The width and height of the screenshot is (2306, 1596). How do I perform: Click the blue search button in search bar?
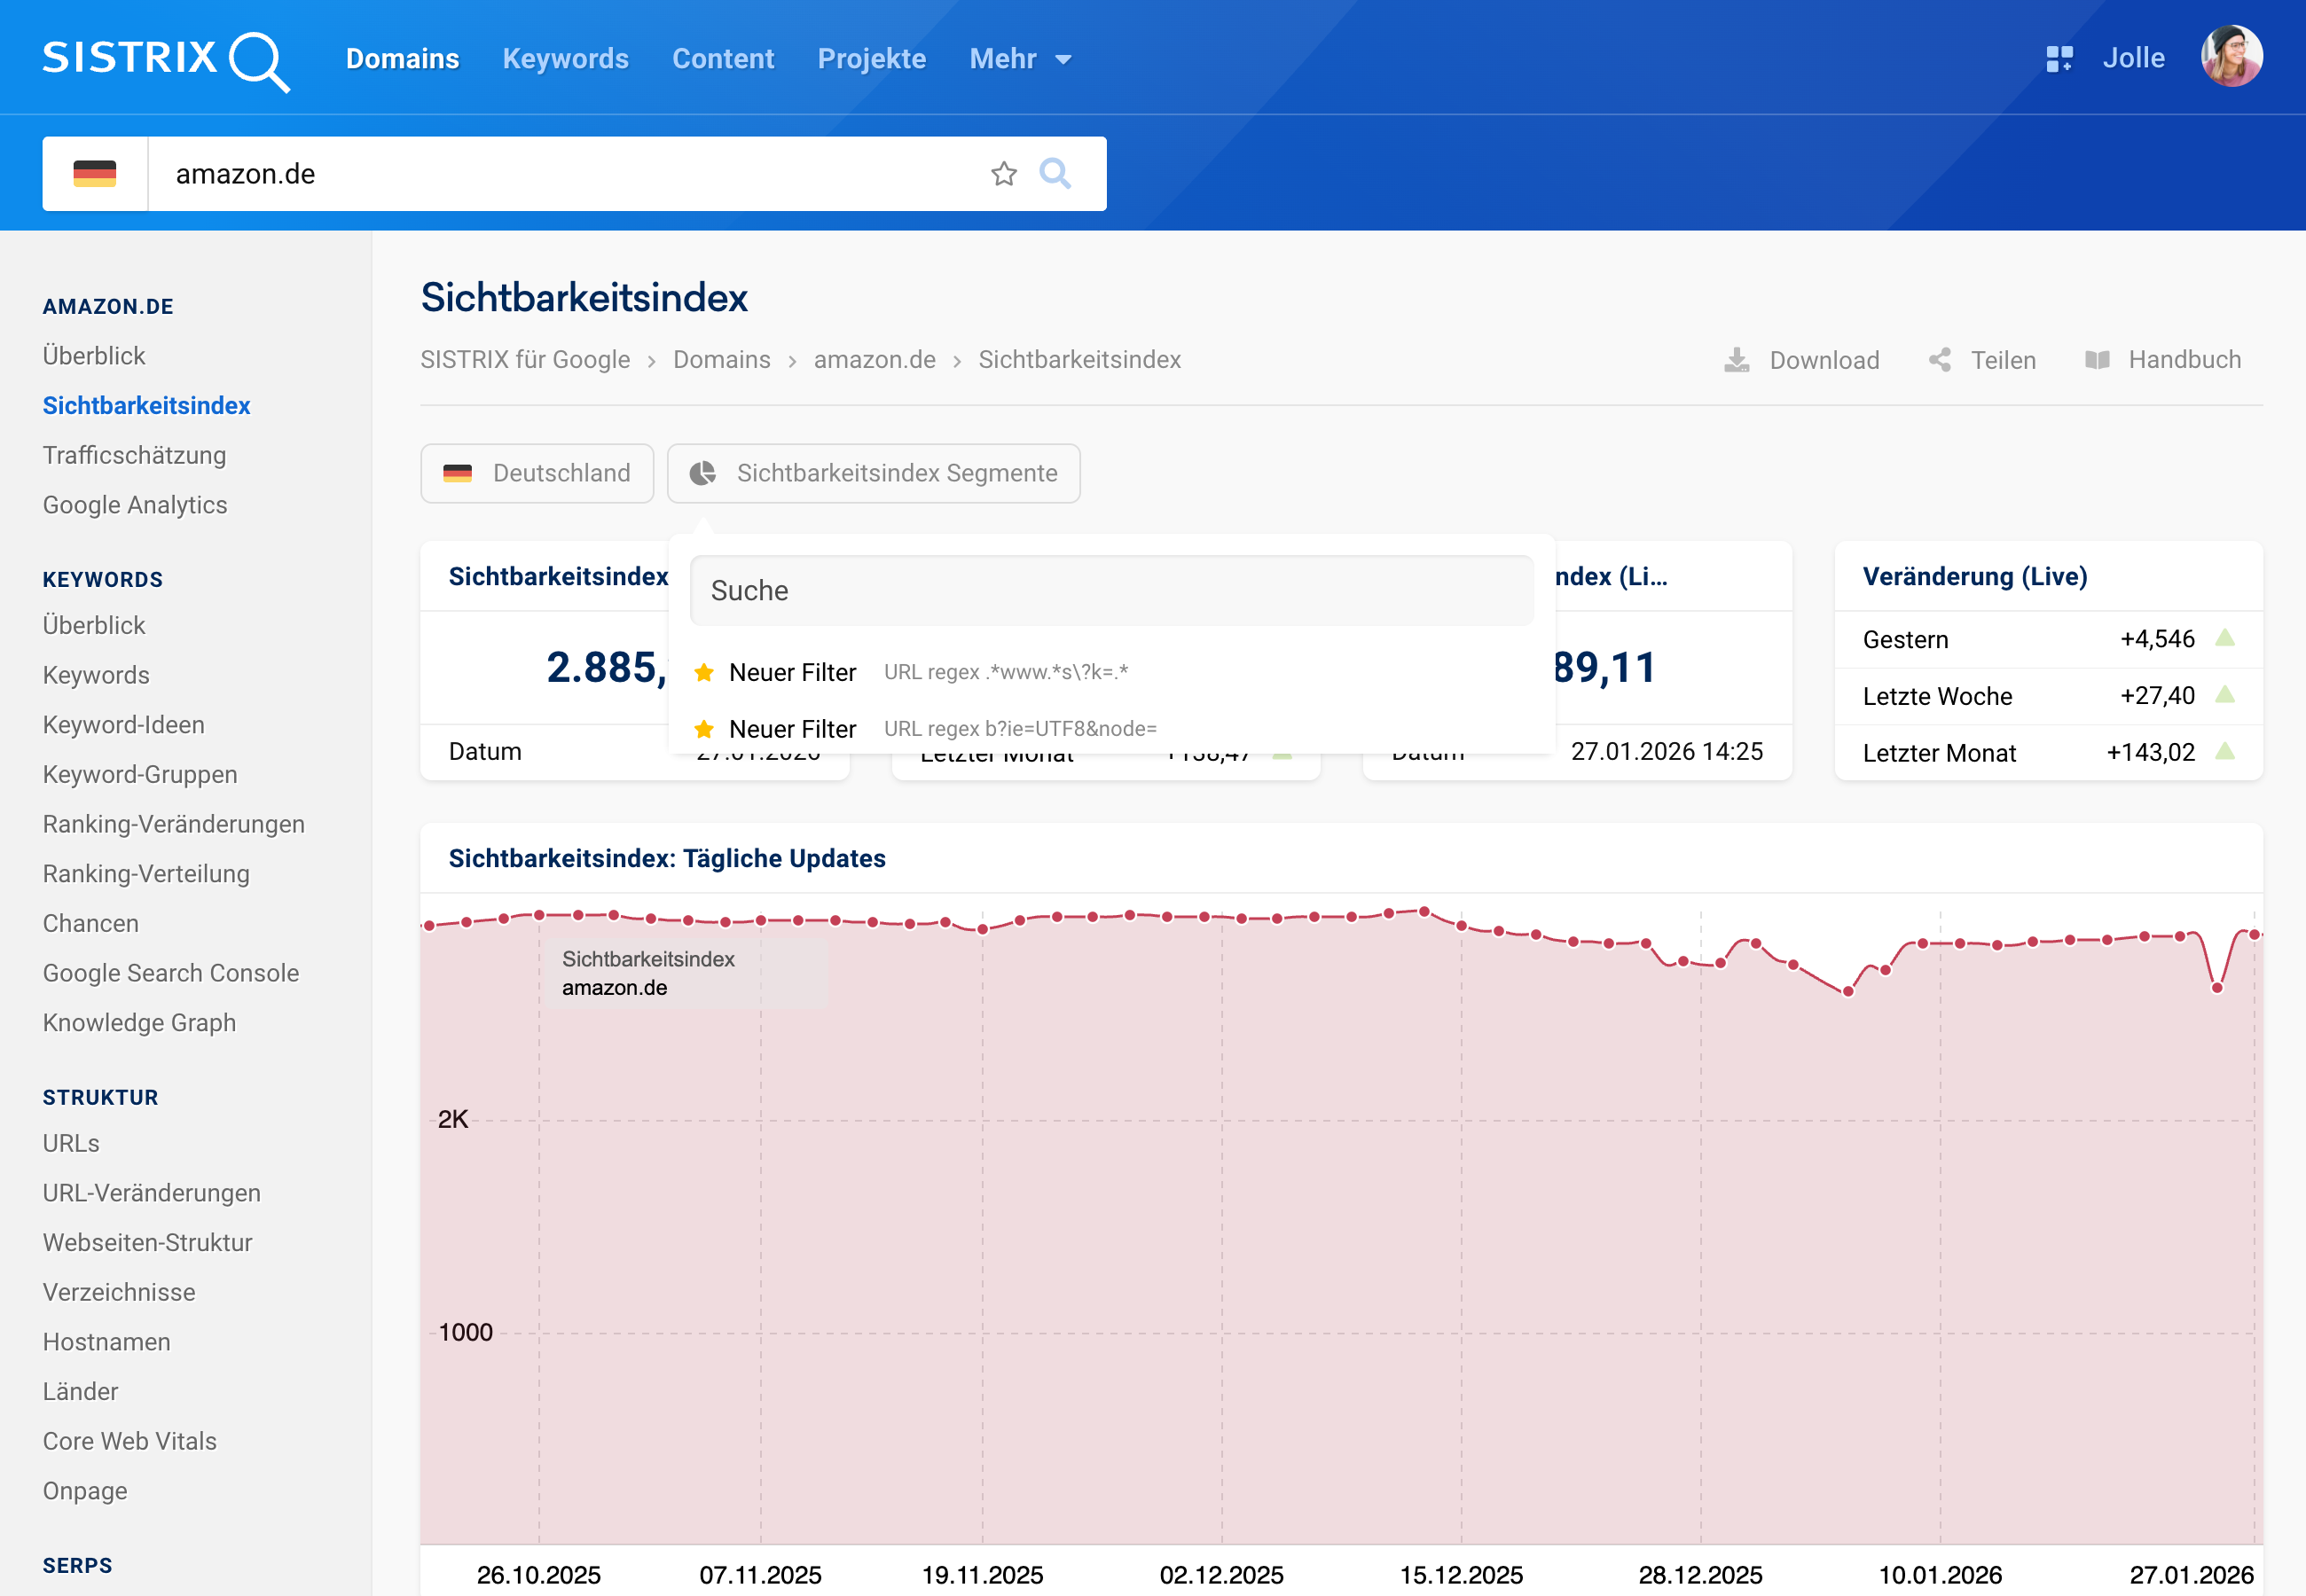tap(1057, 173)
